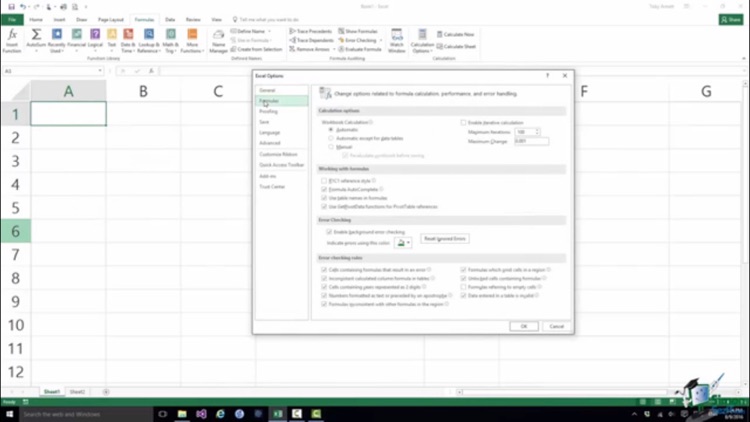
Task: Click the Tell me search box
Action: point(265,20)
